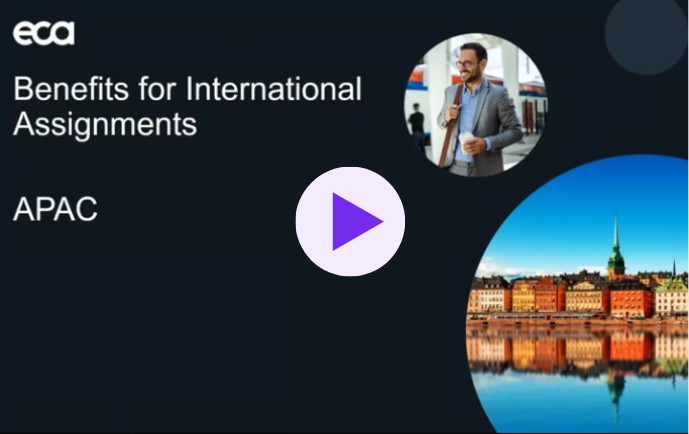Click the coffee cup the man is holding
The width and height of the screenshot is (689, 434).
coord(467,143)
